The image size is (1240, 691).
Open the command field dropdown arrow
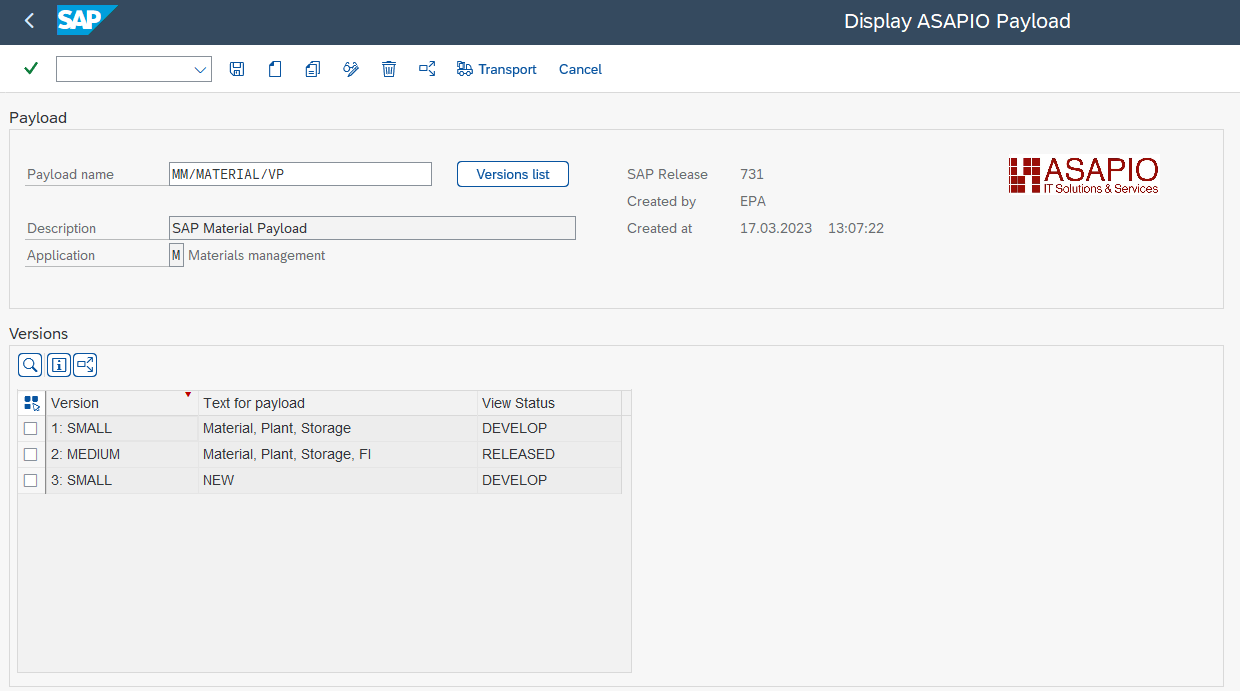(200, 69)
